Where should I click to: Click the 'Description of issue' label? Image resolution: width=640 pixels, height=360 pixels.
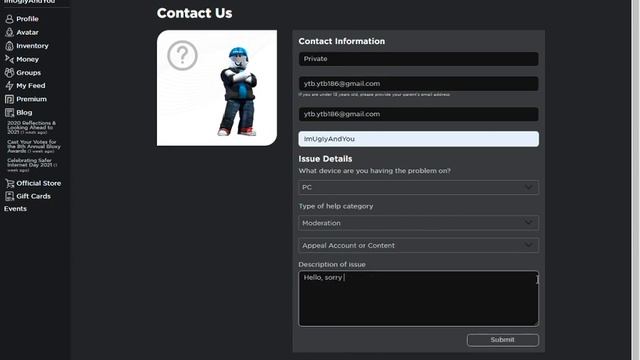pyautogui.click(x=332, y=264)
